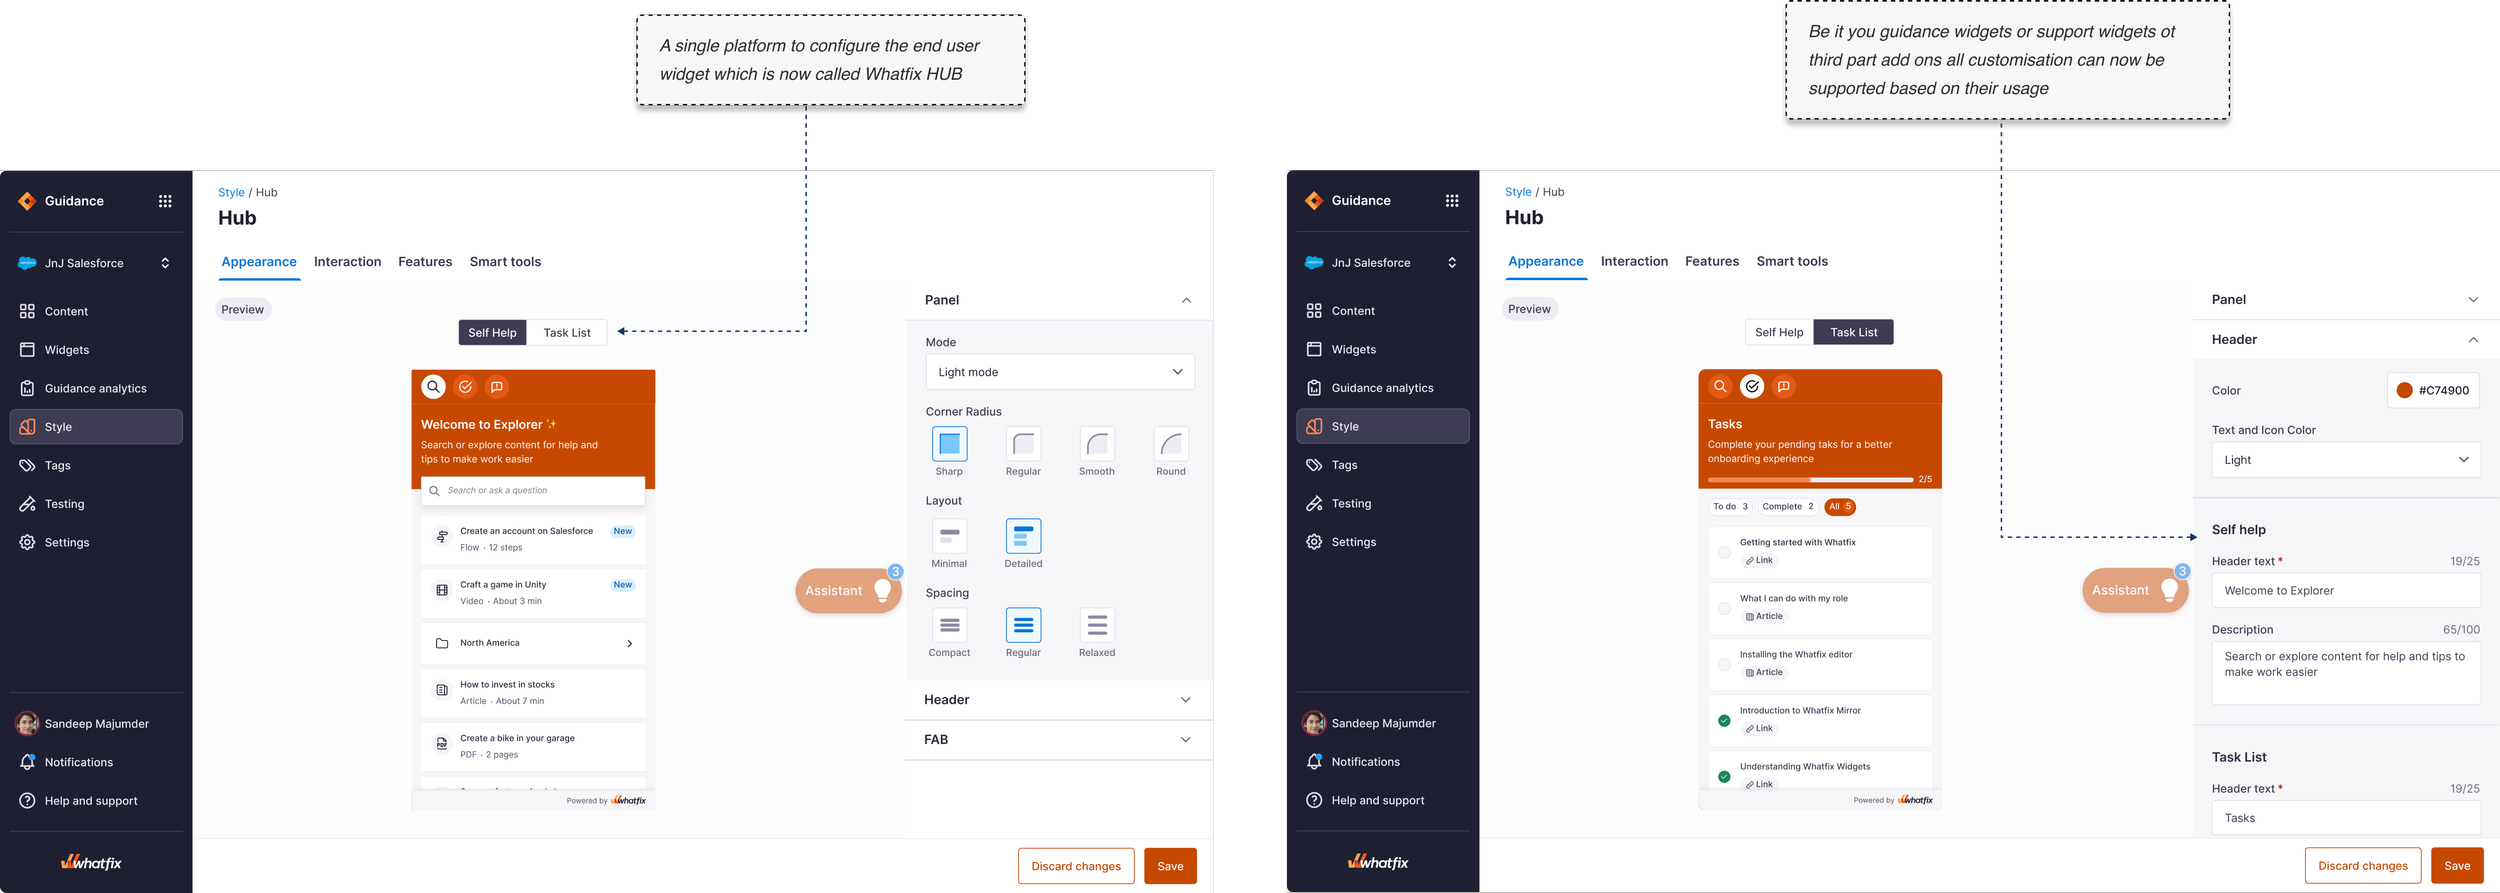Click the Description text area
The image size is (2500, 893).
pos(2346,672)
